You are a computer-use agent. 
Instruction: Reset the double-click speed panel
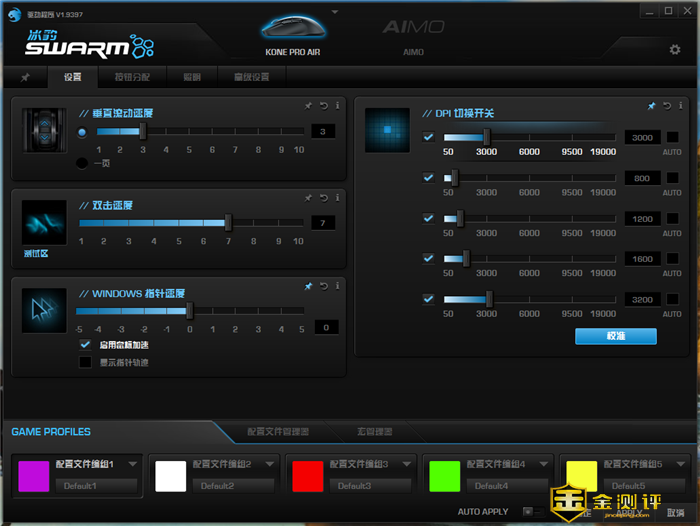tap(323, 198)
